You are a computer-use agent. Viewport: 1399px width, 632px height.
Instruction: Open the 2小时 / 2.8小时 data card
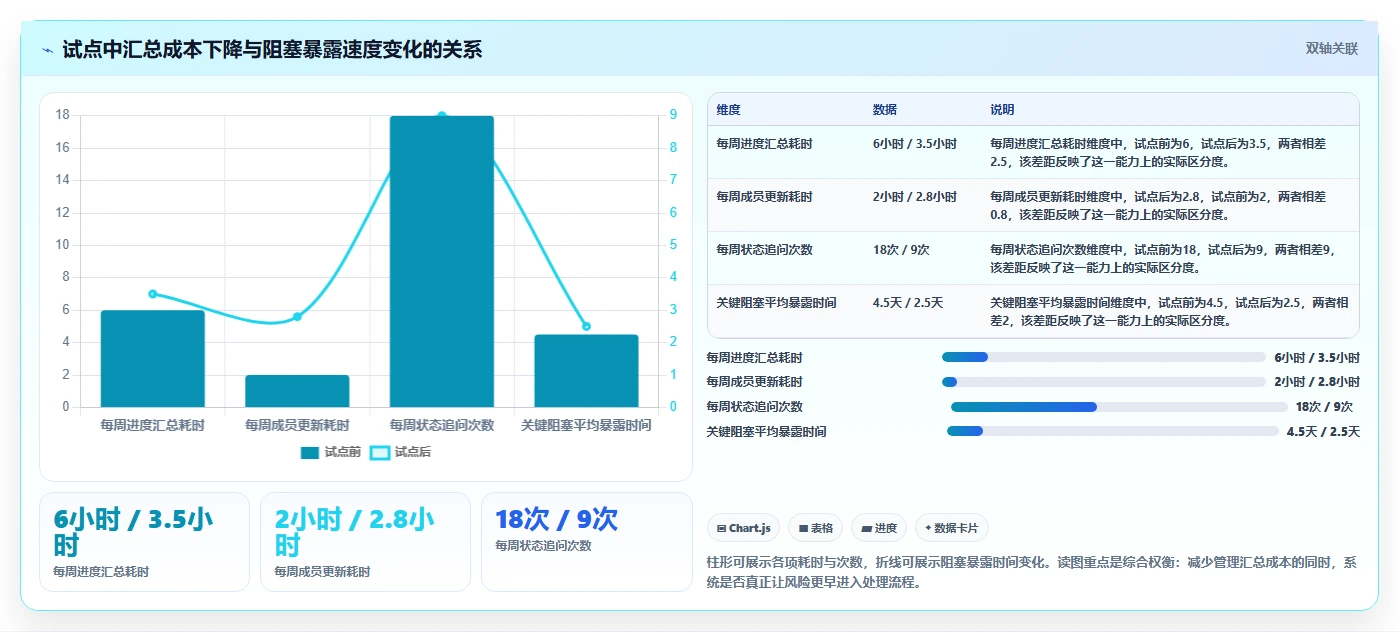tap(365, 542)
